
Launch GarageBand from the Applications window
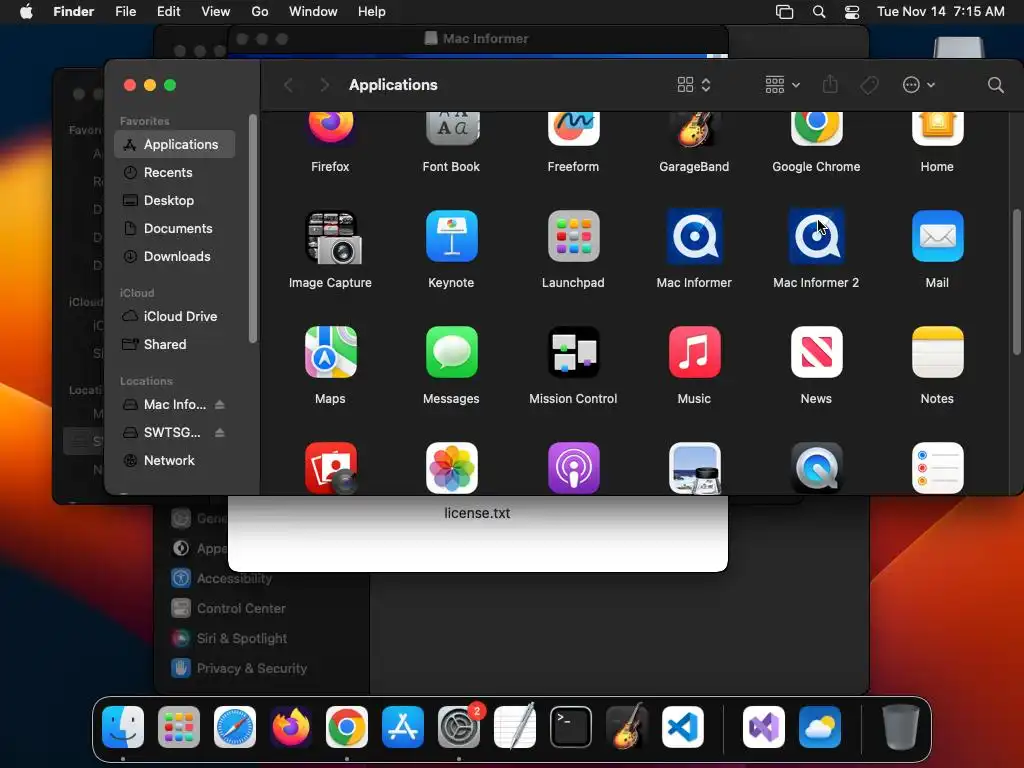point(694,128)
